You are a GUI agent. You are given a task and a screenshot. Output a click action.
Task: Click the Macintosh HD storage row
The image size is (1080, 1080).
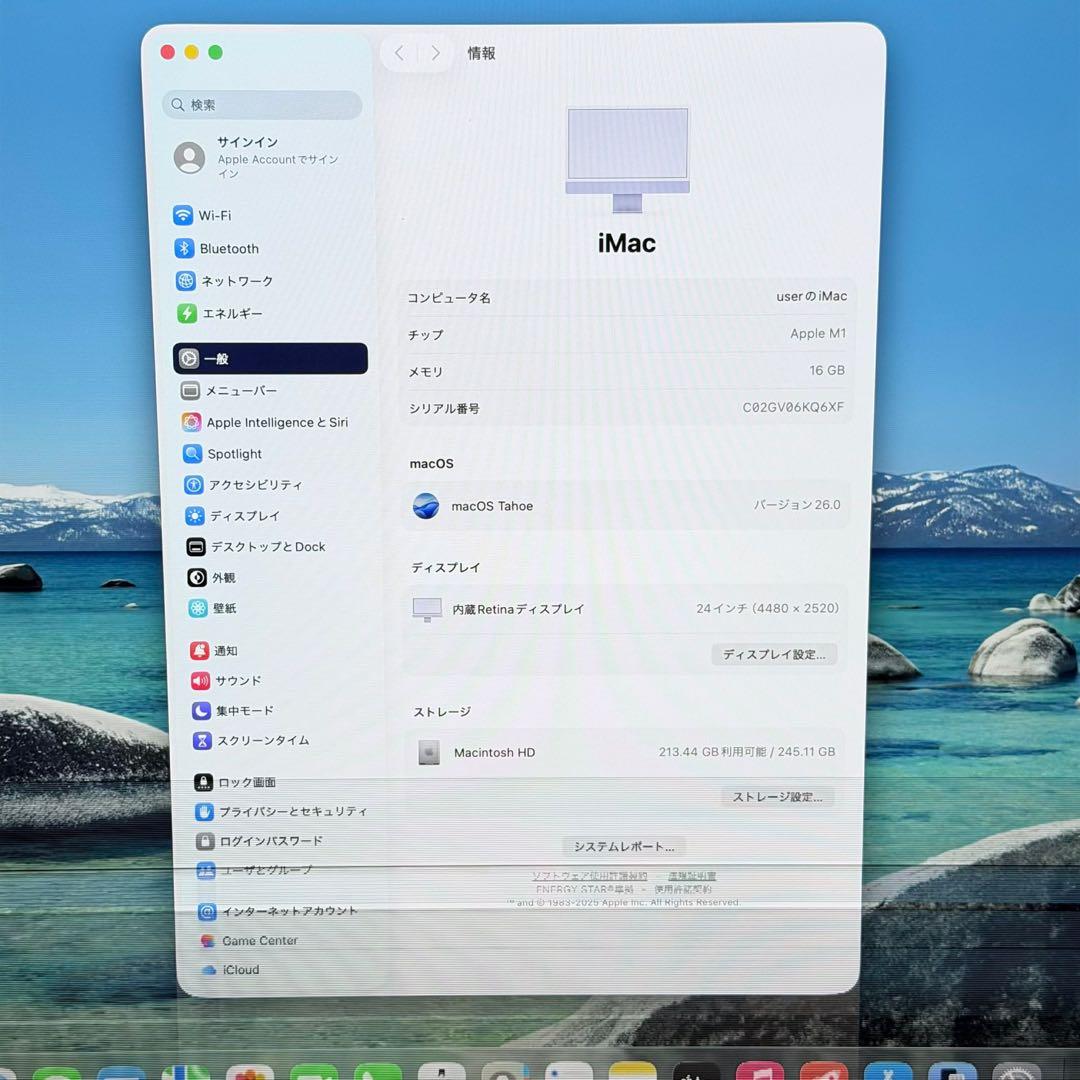pyautogui.click(x=625, y=752)
